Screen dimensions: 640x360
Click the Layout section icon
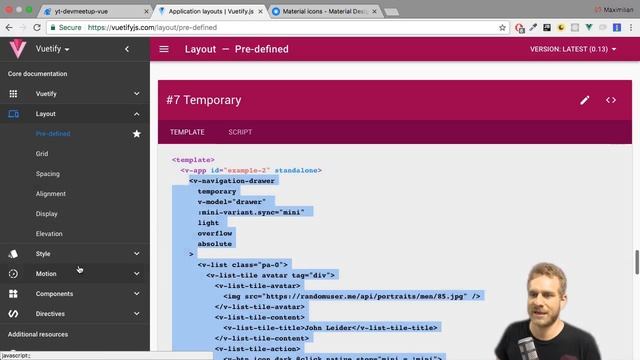click(x=13, y=114)
